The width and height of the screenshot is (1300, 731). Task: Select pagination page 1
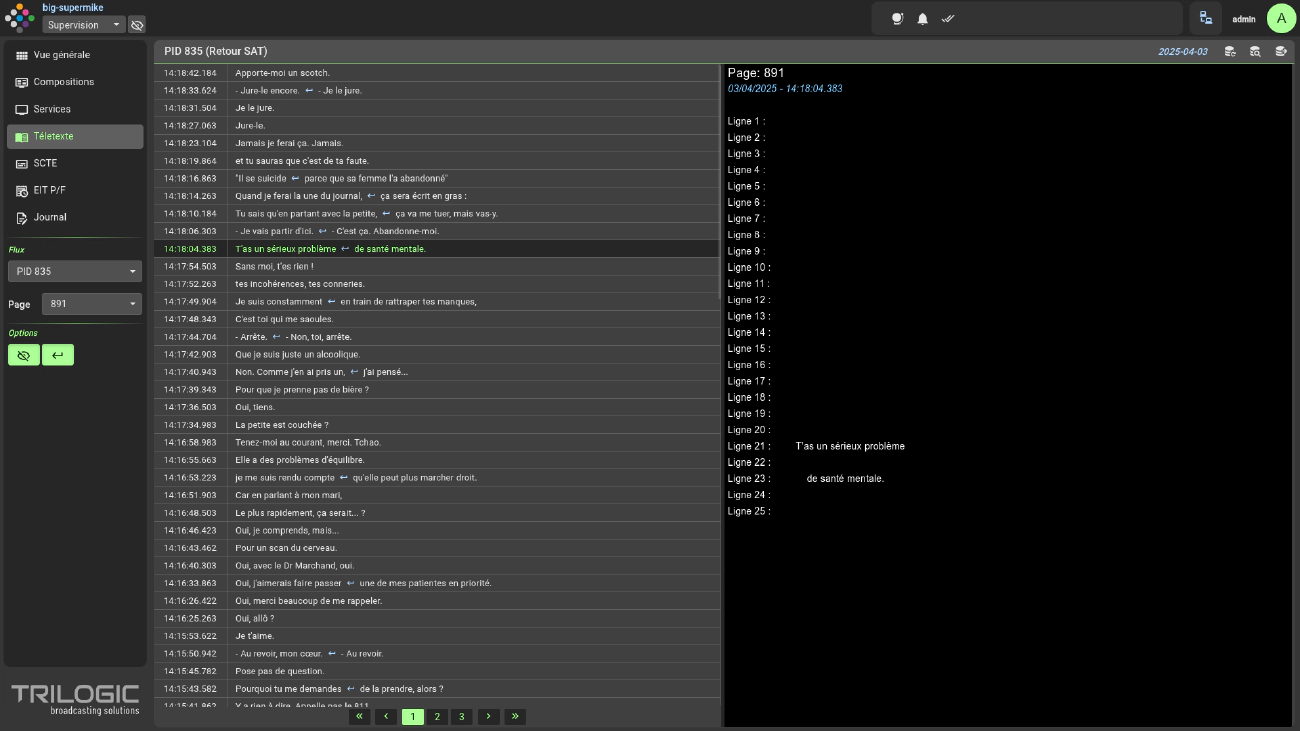click(412, 716)
